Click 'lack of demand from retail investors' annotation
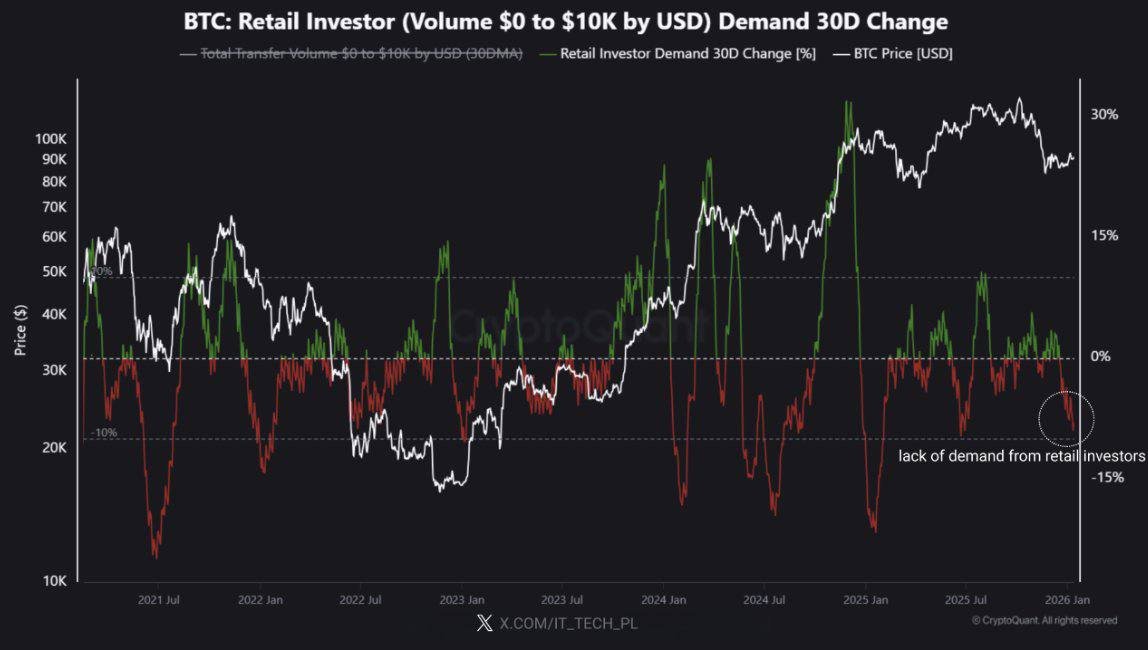Viewport: 1148px width, 650px height. (x=1021, y=456)
